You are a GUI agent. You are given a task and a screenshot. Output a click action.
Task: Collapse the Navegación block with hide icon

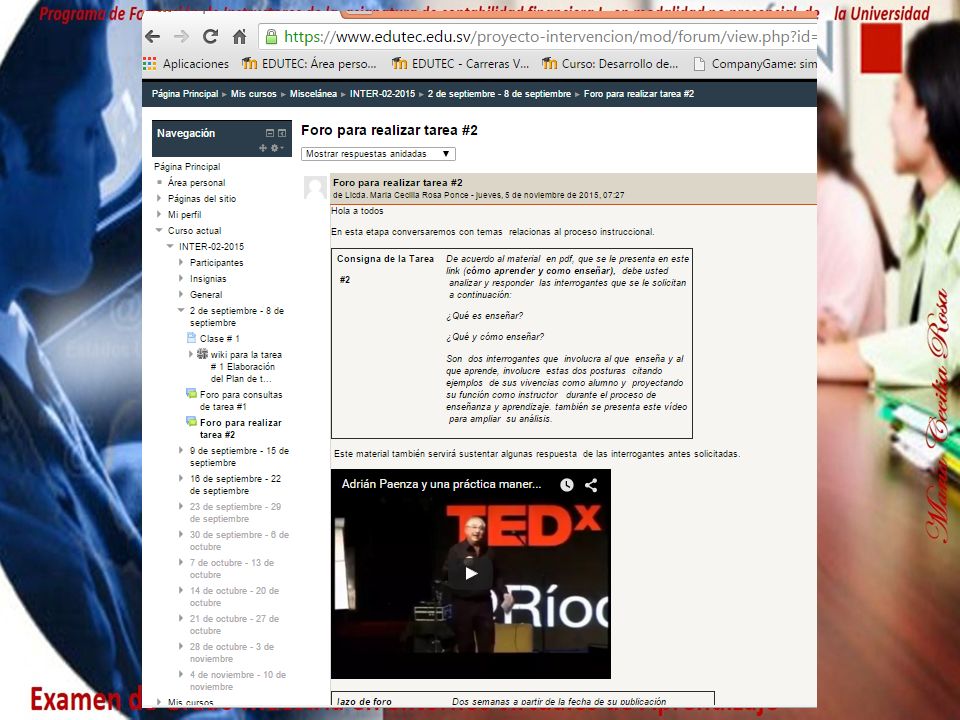click(x=269, y=133)
